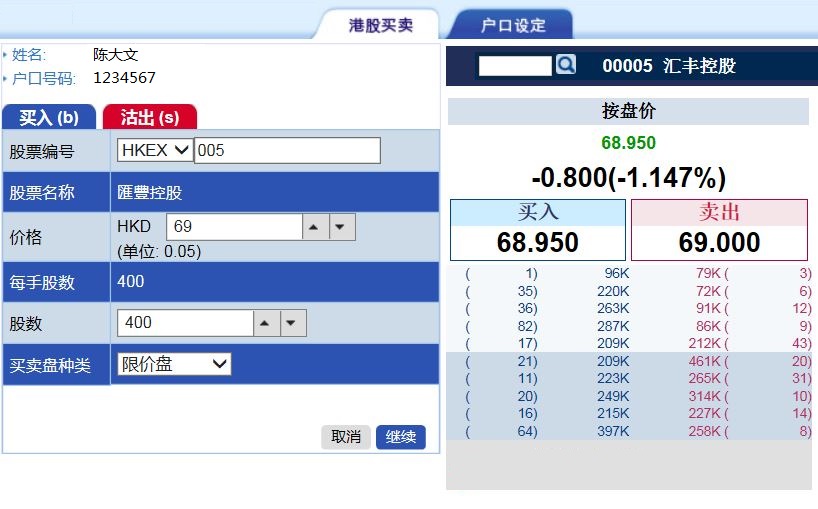
Task: Switch to the 港股买卖 tab
Action: [x=380, y=25]
